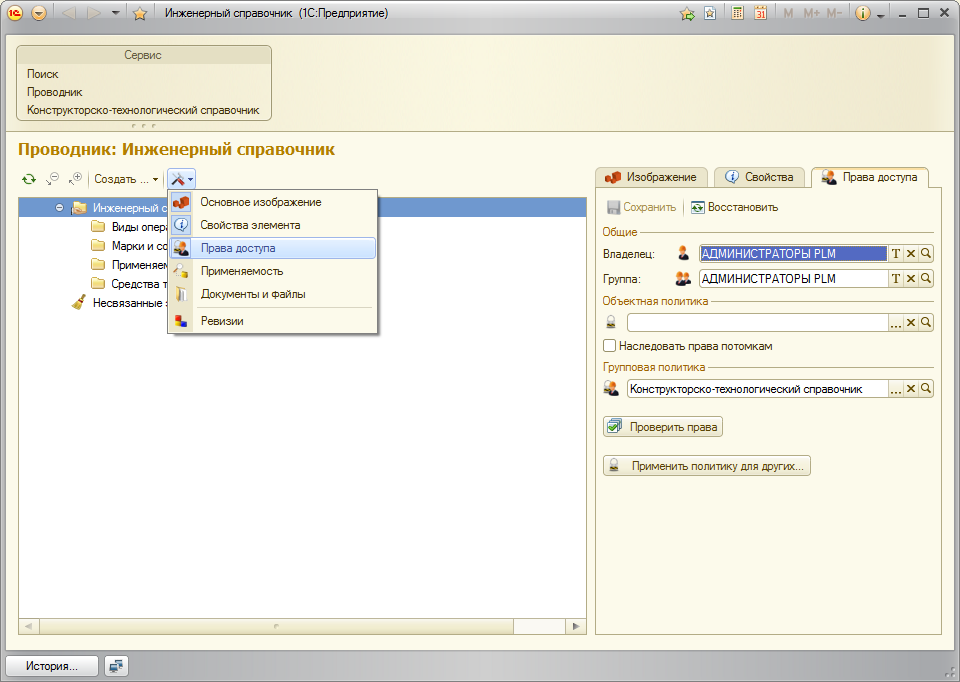Toggle Наследовать права потомкам checkbox
This screenshot has height=682, width=960.
point(609,346)
